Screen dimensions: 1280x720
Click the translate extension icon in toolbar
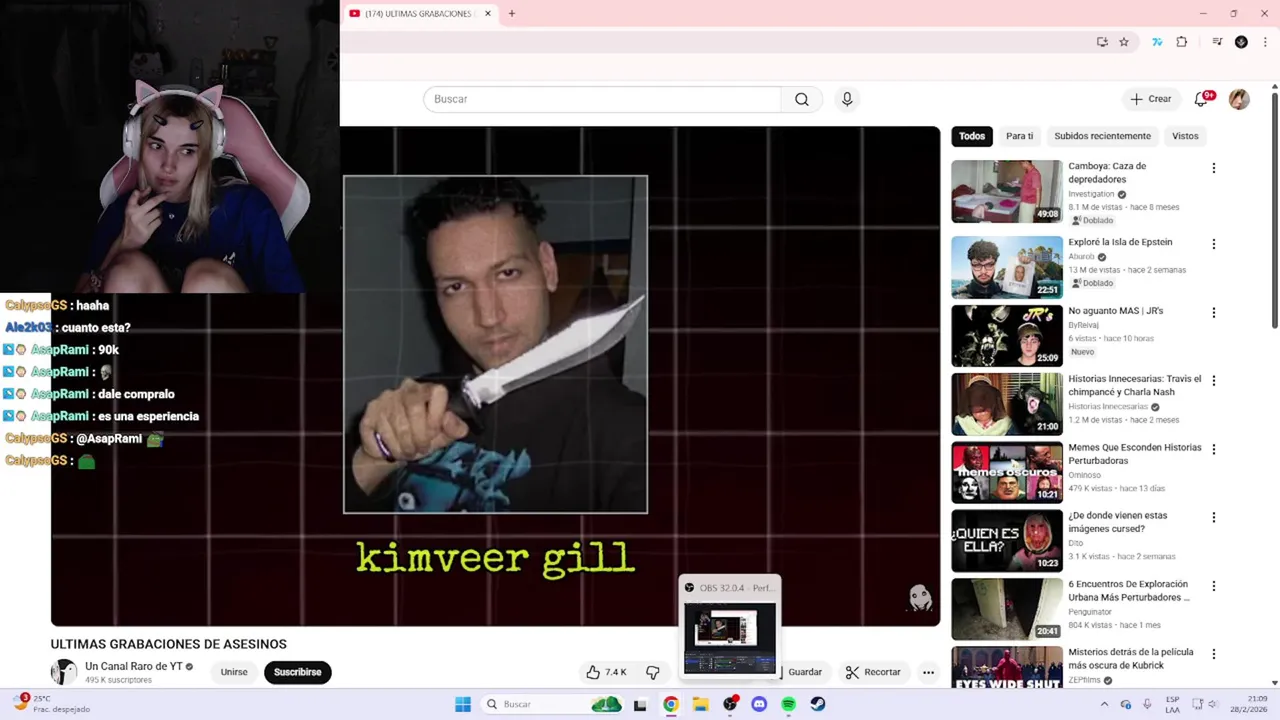[x=1157, y=42]
